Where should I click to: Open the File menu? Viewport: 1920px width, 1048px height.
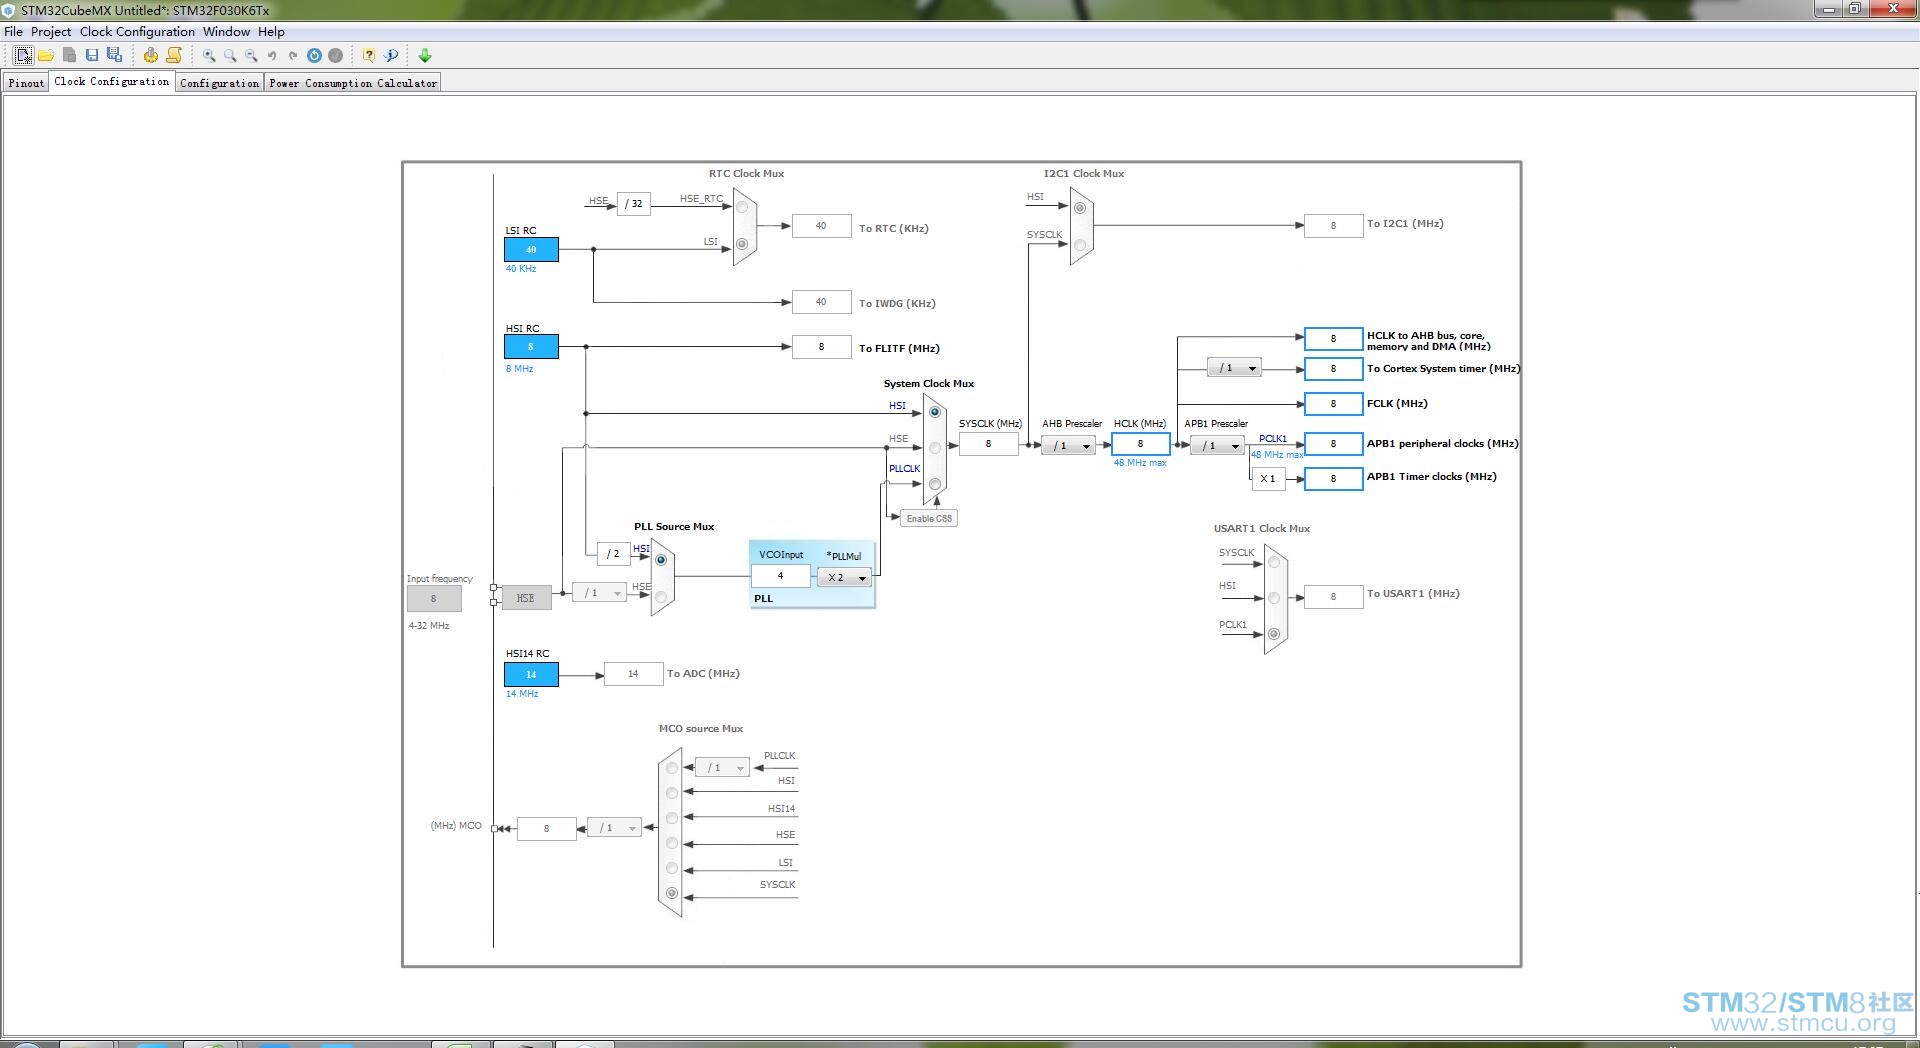point(13,32)
